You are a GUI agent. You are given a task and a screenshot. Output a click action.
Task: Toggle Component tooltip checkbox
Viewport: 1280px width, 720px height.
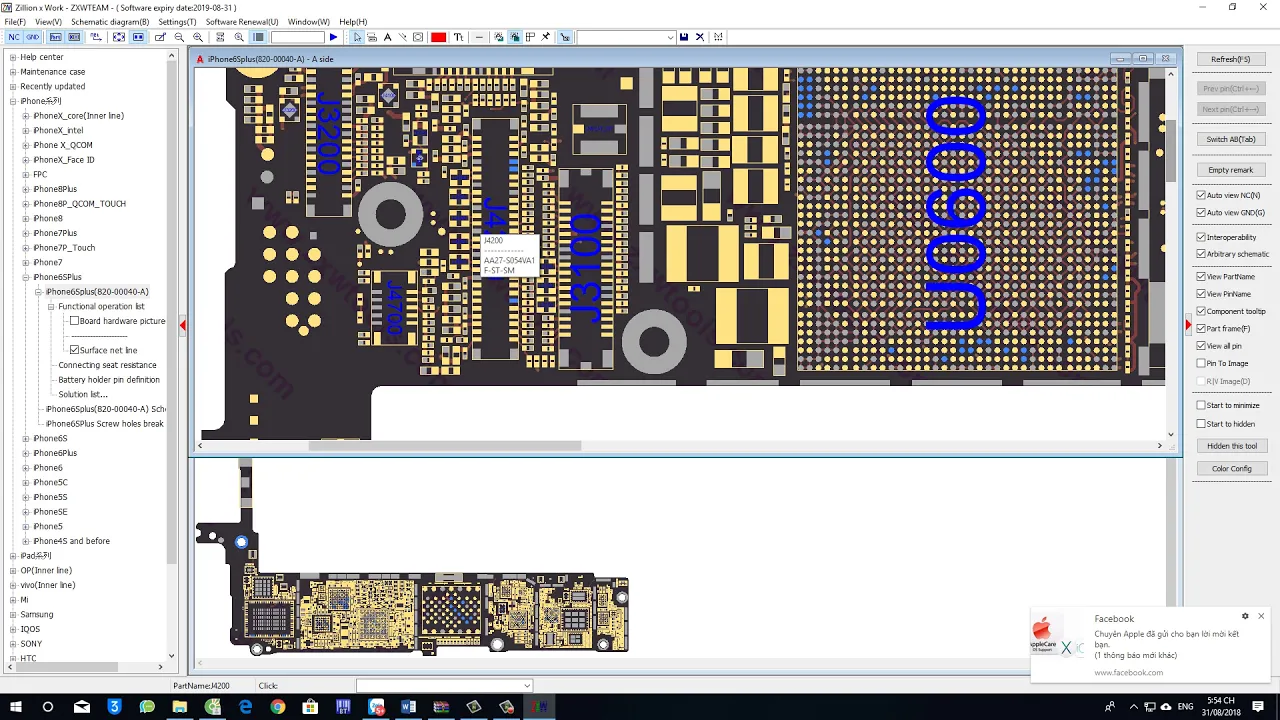click(1201, 311)
